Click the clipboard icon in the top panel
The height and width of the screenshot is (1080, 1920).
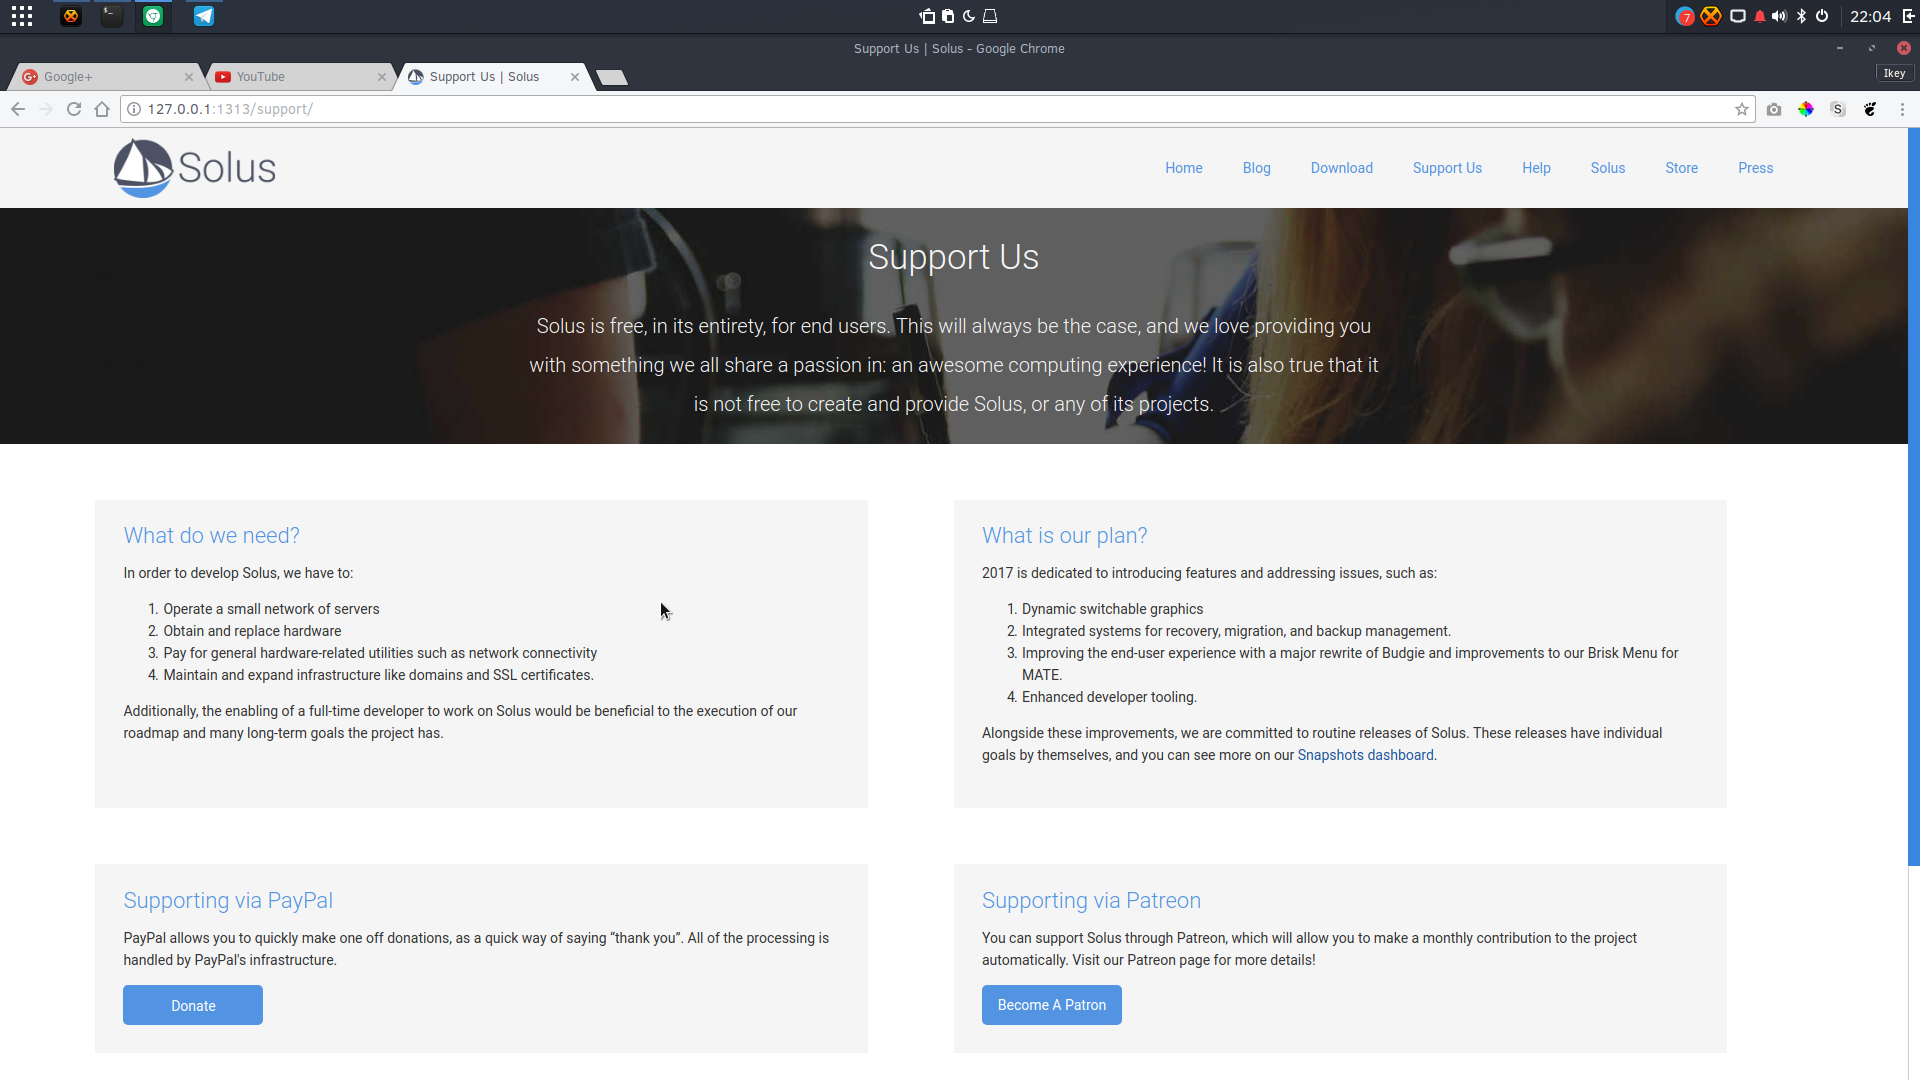point(948,16)
